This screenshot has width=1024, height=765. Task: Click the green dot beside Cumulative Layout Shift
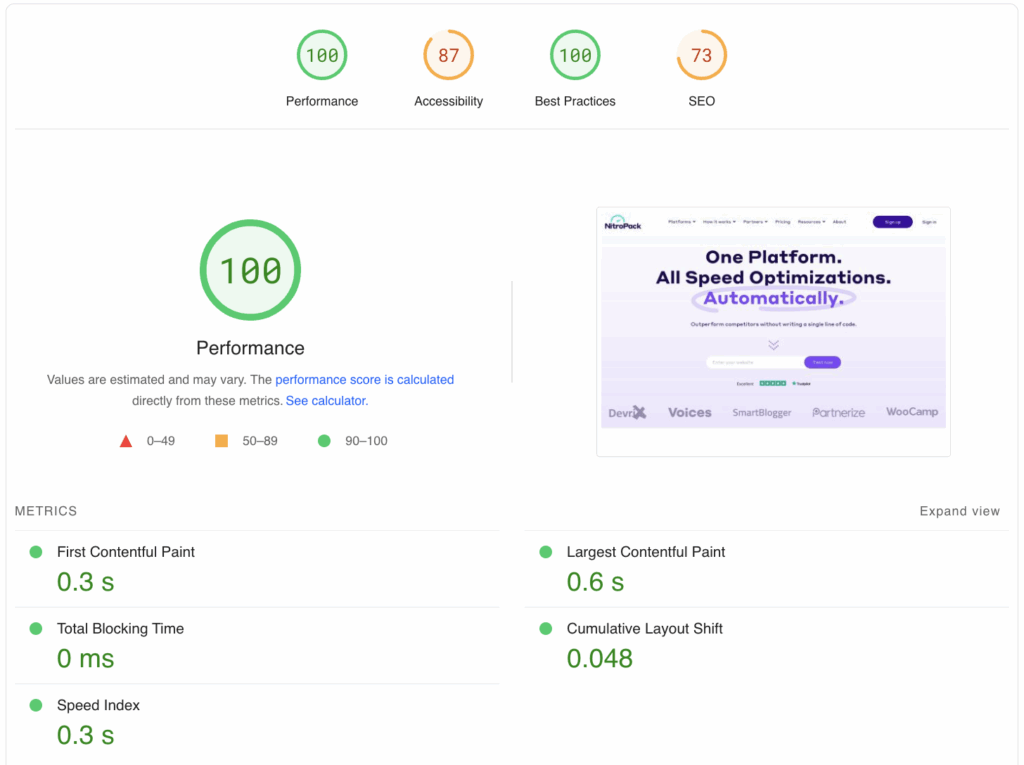coord(545,629)
